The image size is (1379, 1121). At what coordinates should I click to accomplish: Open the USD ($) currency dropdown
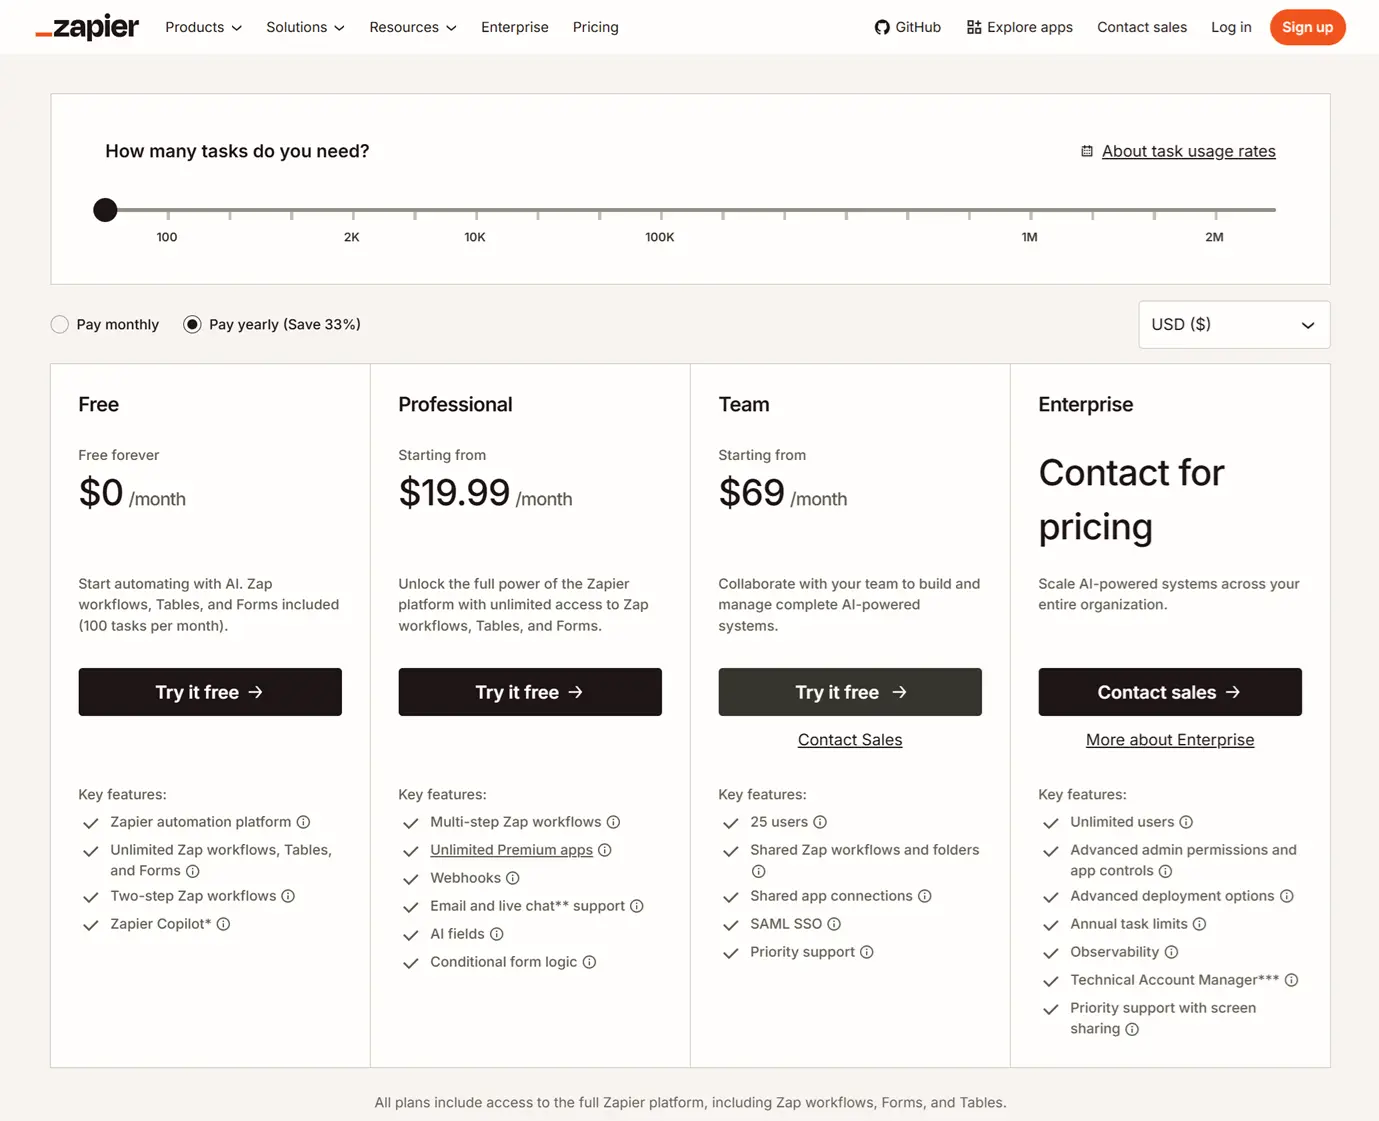pyautogui.click(x=1234, y=325)
